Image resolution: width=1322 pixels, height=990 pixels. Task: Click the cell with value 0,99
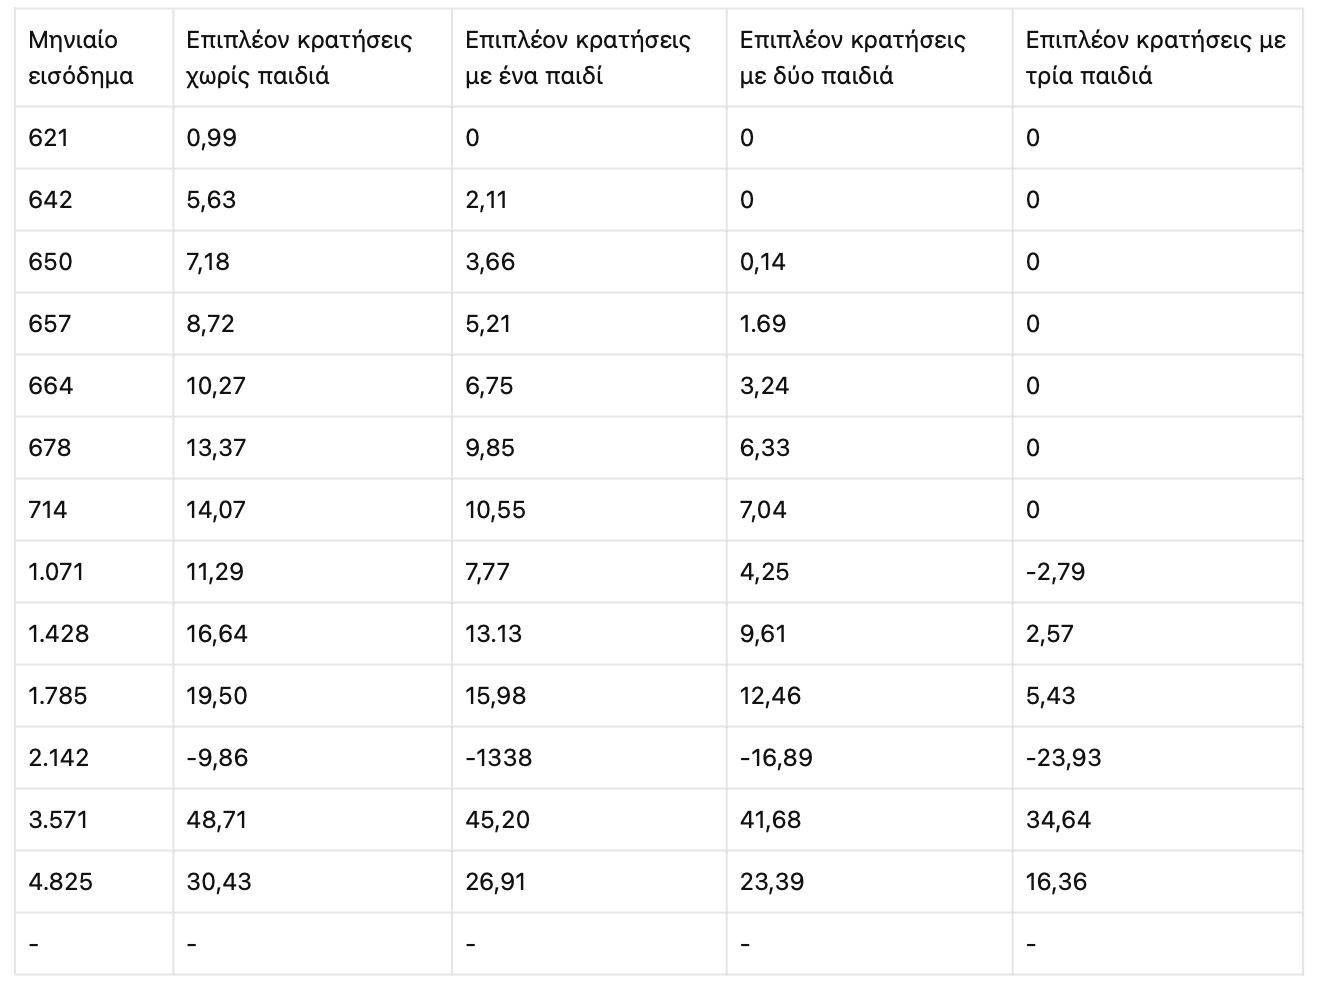(x=312, y=138)
